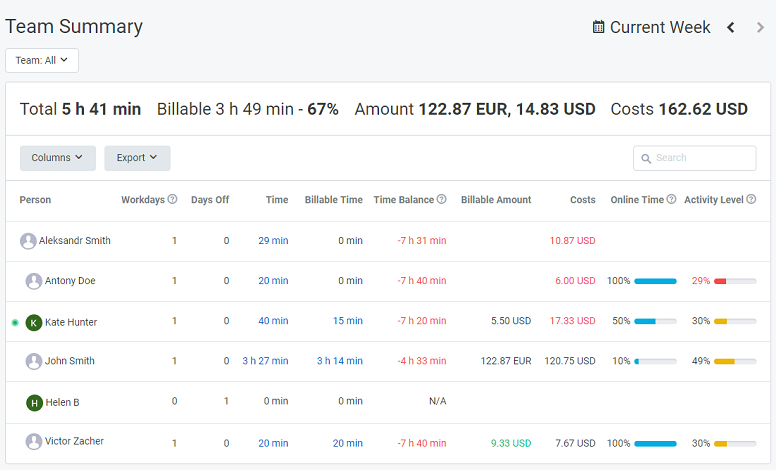
Task: Expand the Columns dropdown
Action: pyautogui.click(x=58, y=158)
